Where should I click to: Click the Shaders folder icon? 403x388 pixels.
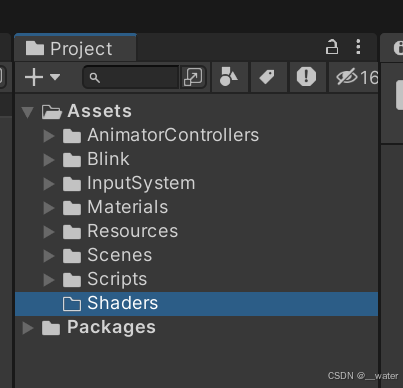click(x=72, y=304)
